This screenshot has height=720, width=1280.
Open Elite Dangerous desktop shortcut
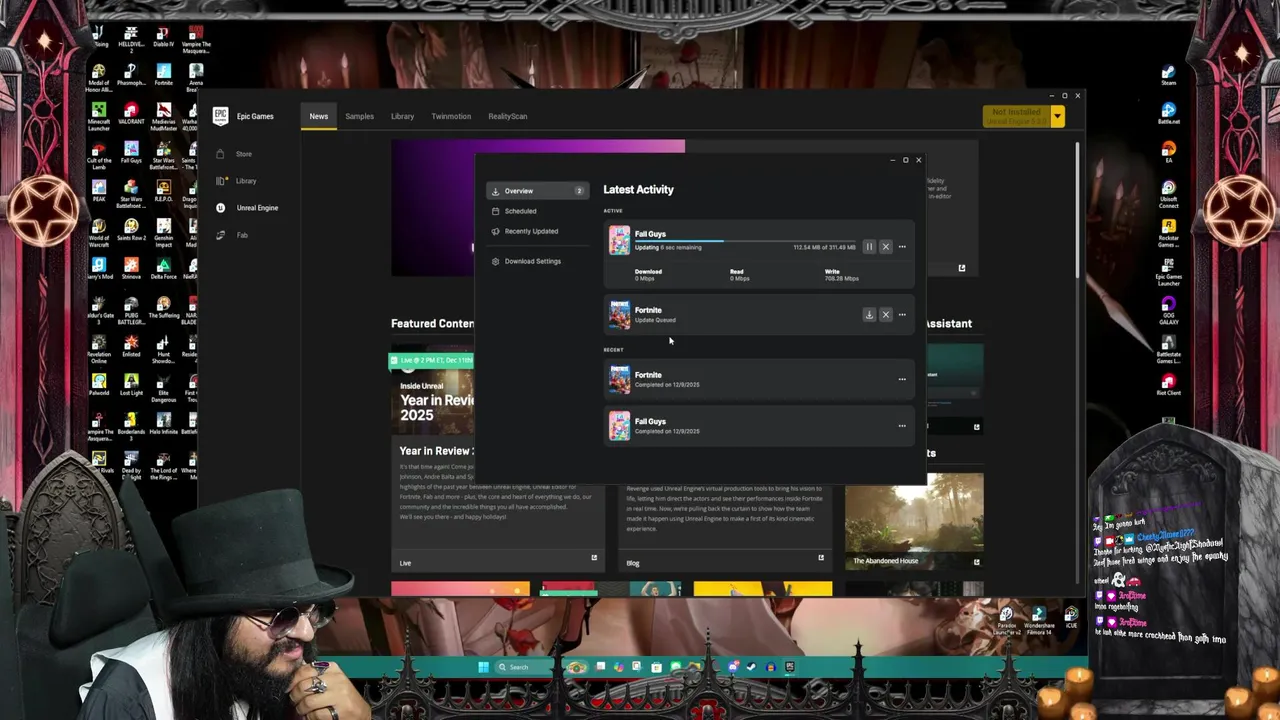click(162, 387)
